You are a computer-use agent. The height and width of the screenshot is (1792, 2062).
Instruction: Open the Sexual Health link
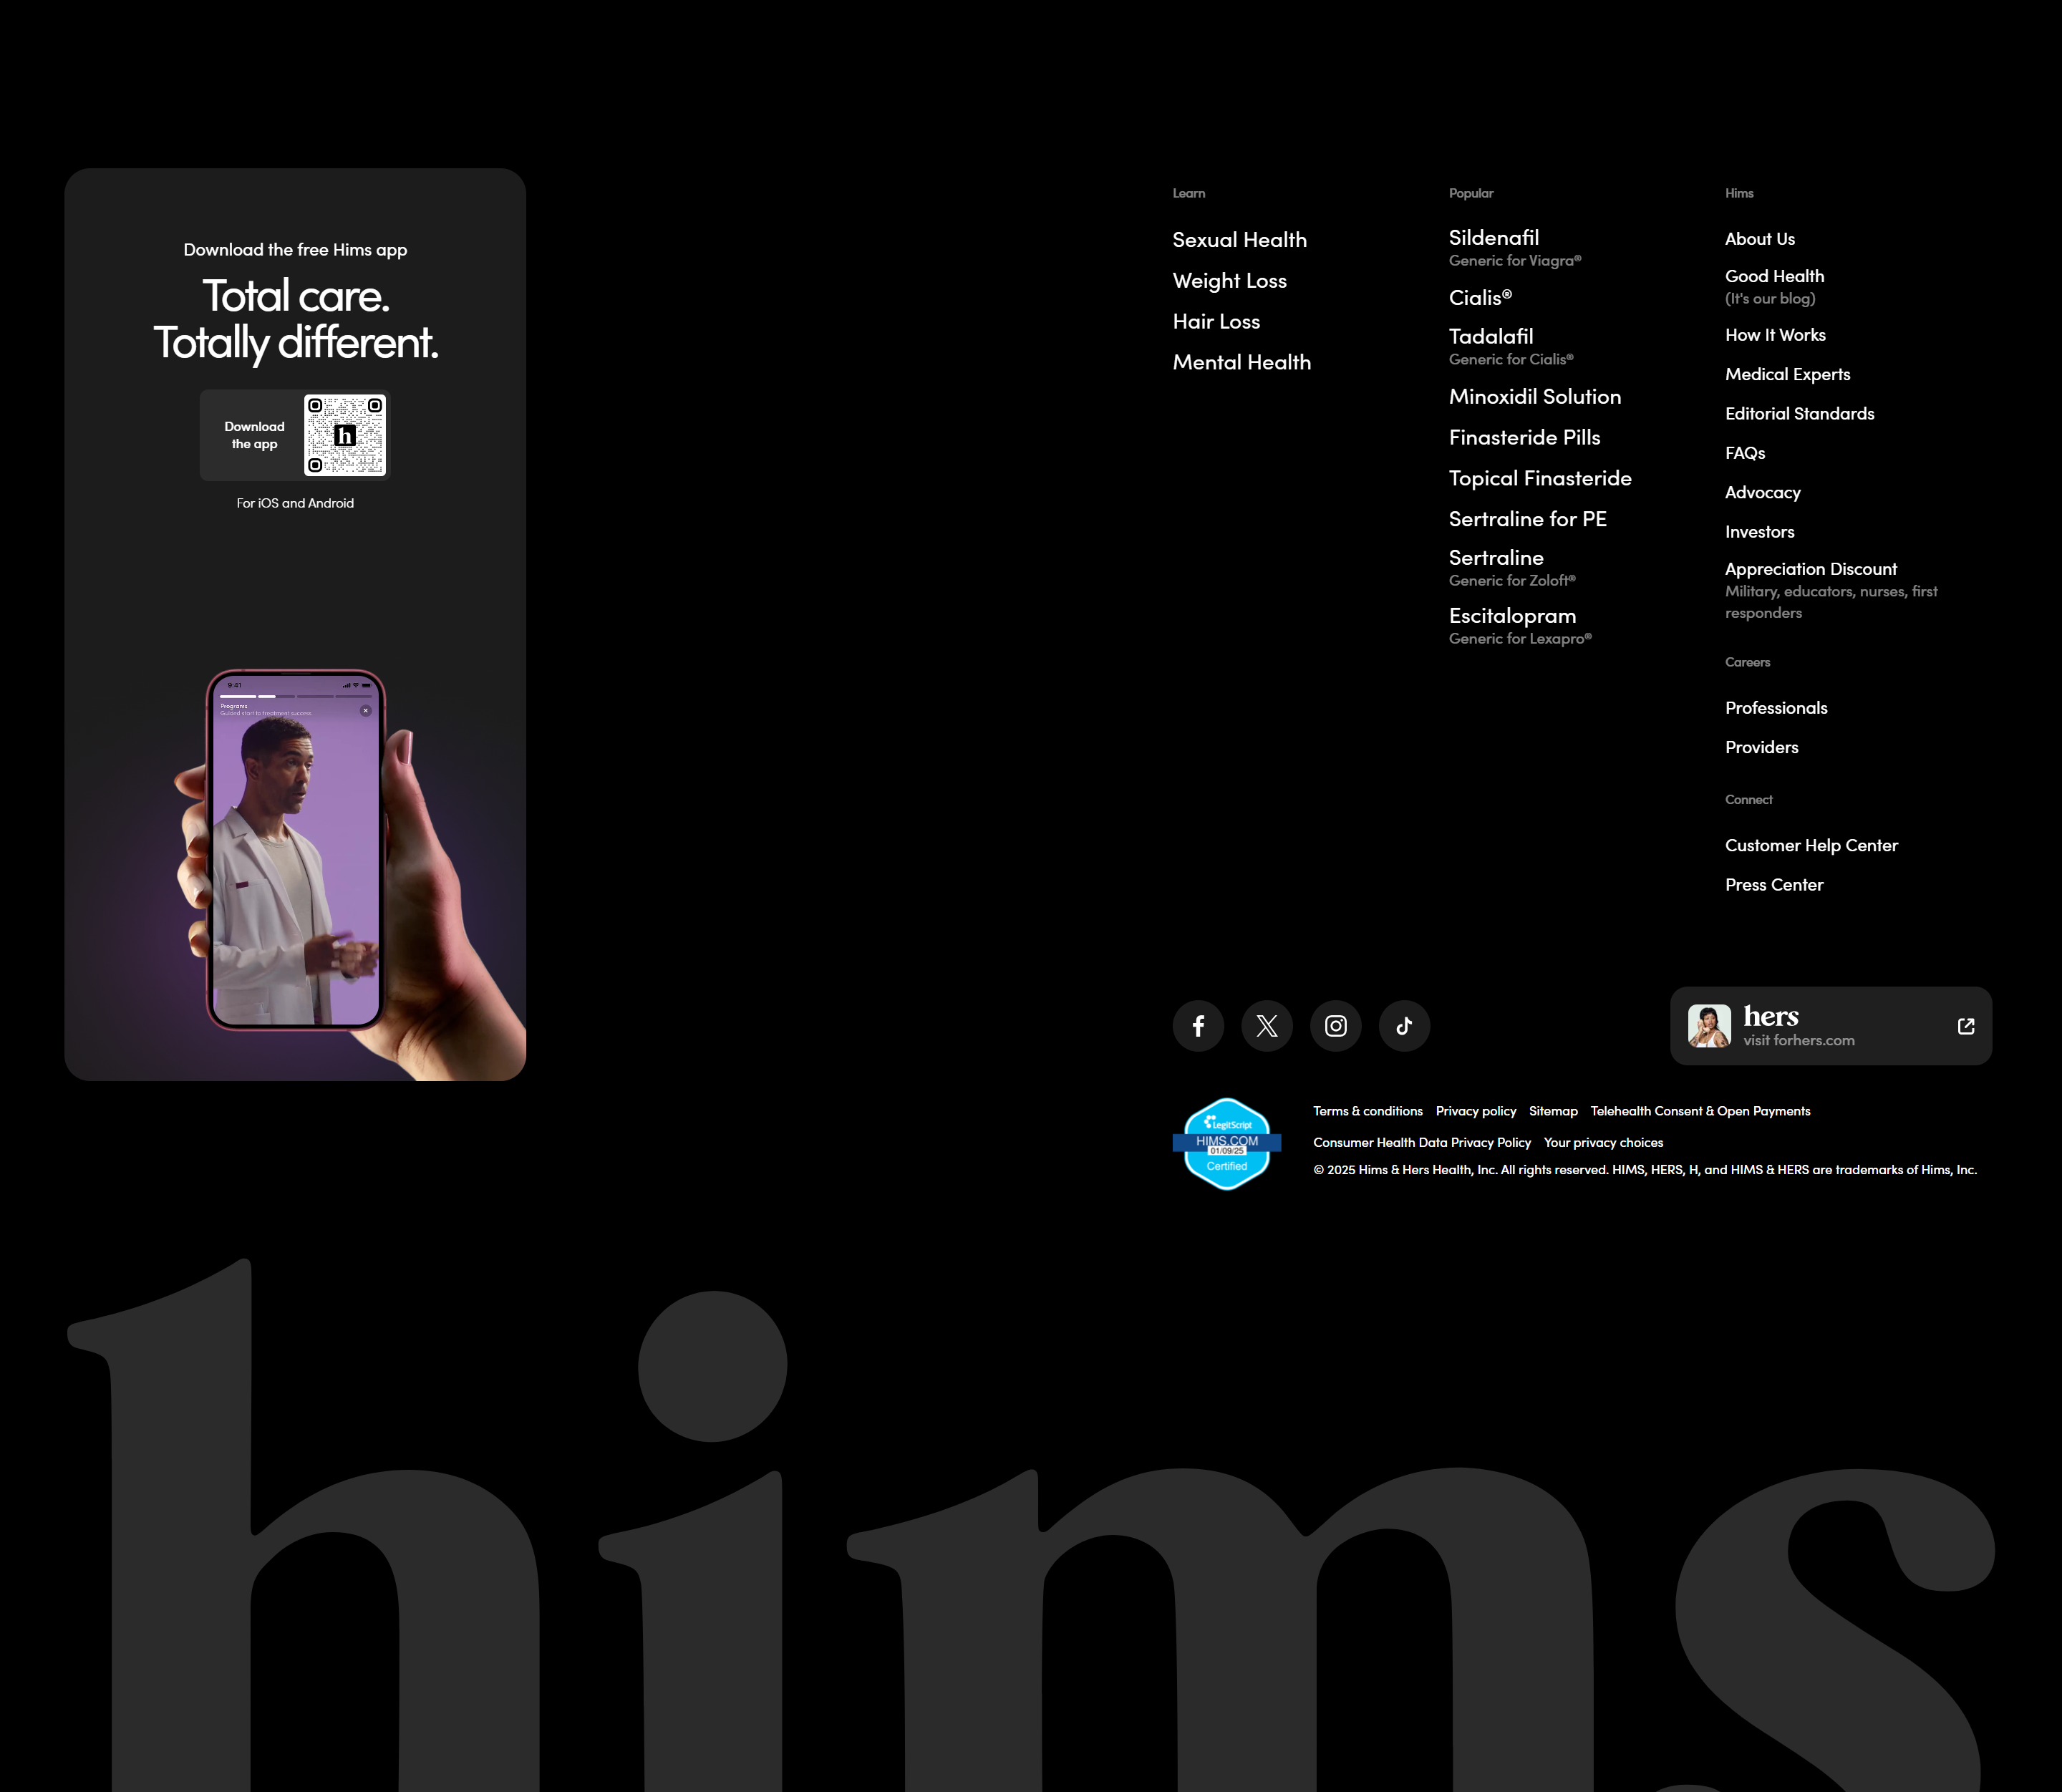[x=1240, y=240]
